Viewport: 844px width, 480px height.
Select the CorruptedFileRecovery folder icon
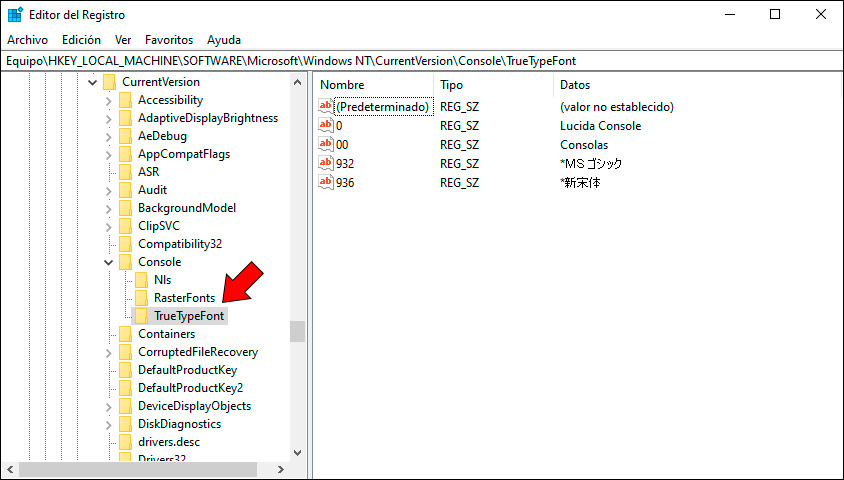(x=125, y=352)
